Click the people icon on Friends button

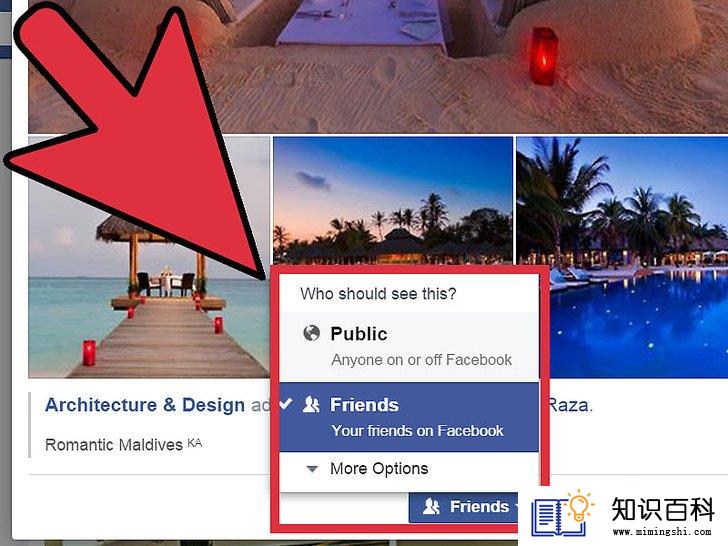(x=431, y=506)
